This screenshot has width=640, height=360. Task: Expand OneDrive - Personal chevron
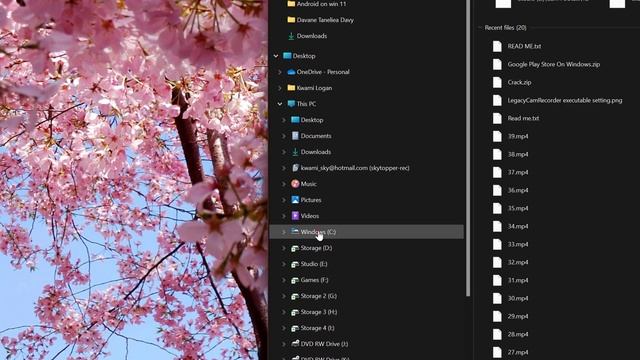280,72
